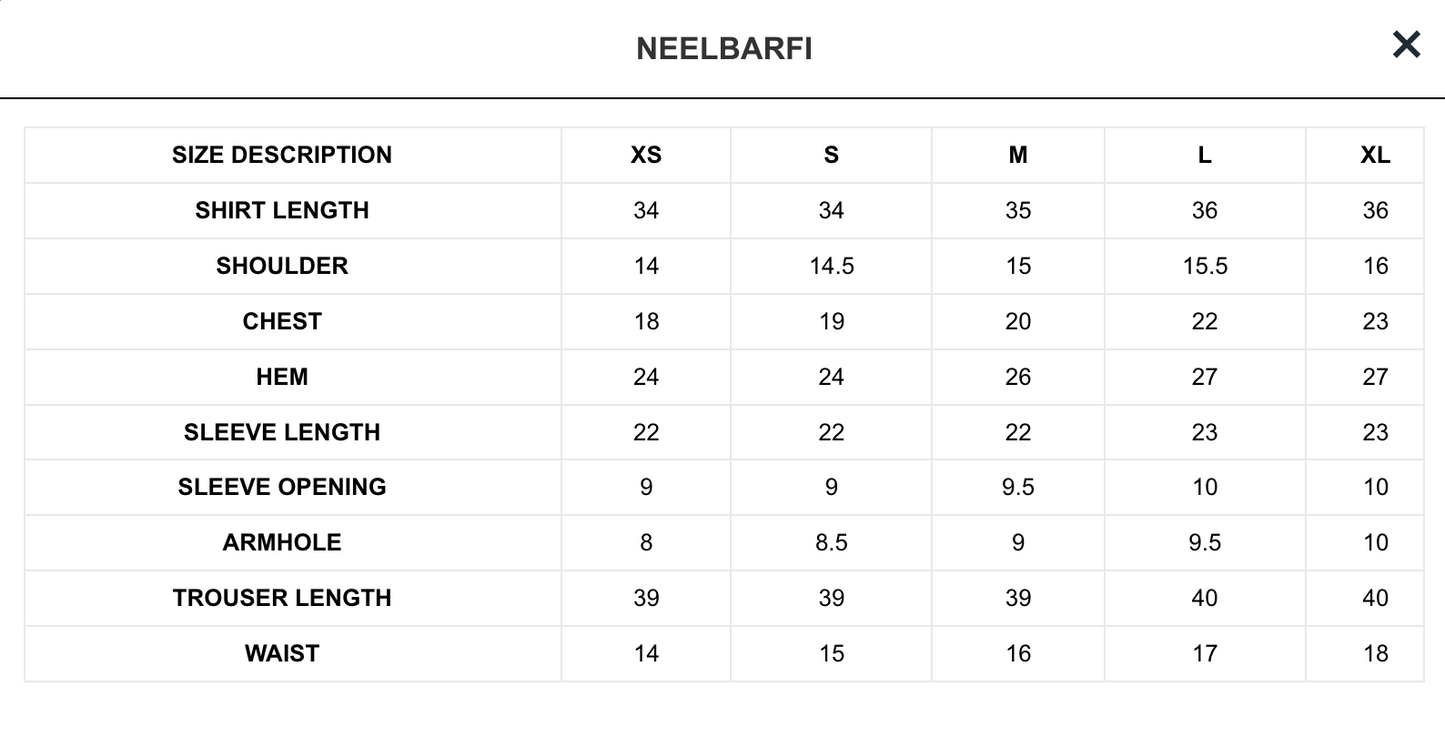Image resolution: width=1445 pixels, height=737 pixels.
Task: Click the XL size column header
Action: click(1375, 155)
